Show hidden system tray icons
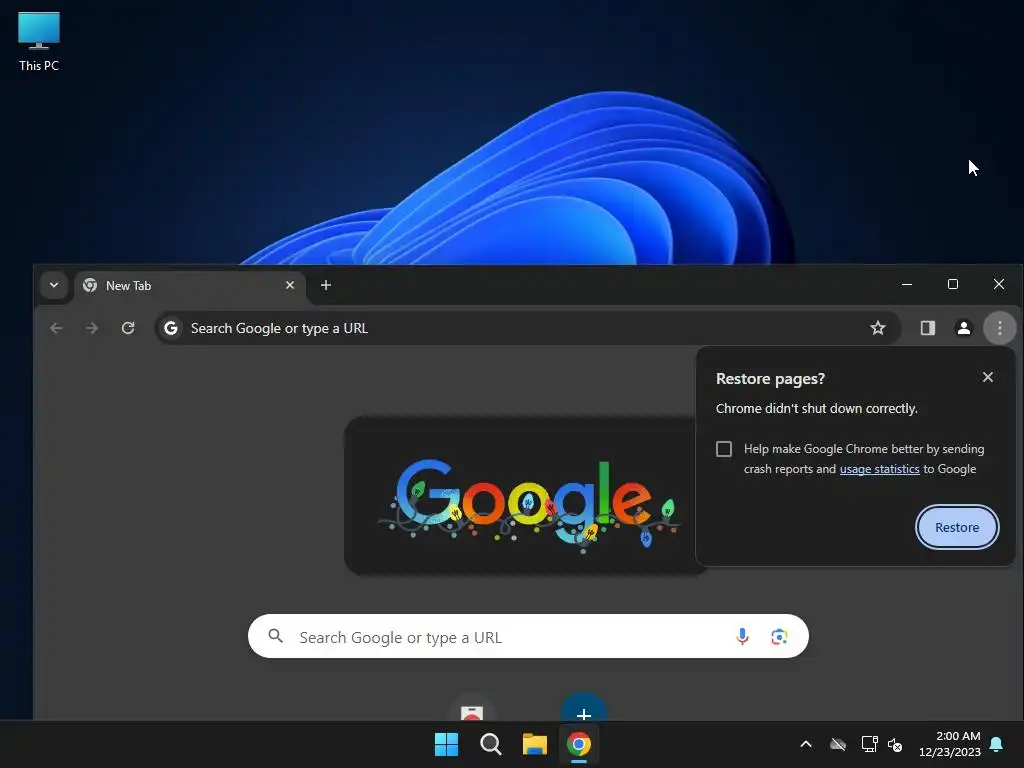The height and width of the screenshot is (768, 1024). click(806, 744)
